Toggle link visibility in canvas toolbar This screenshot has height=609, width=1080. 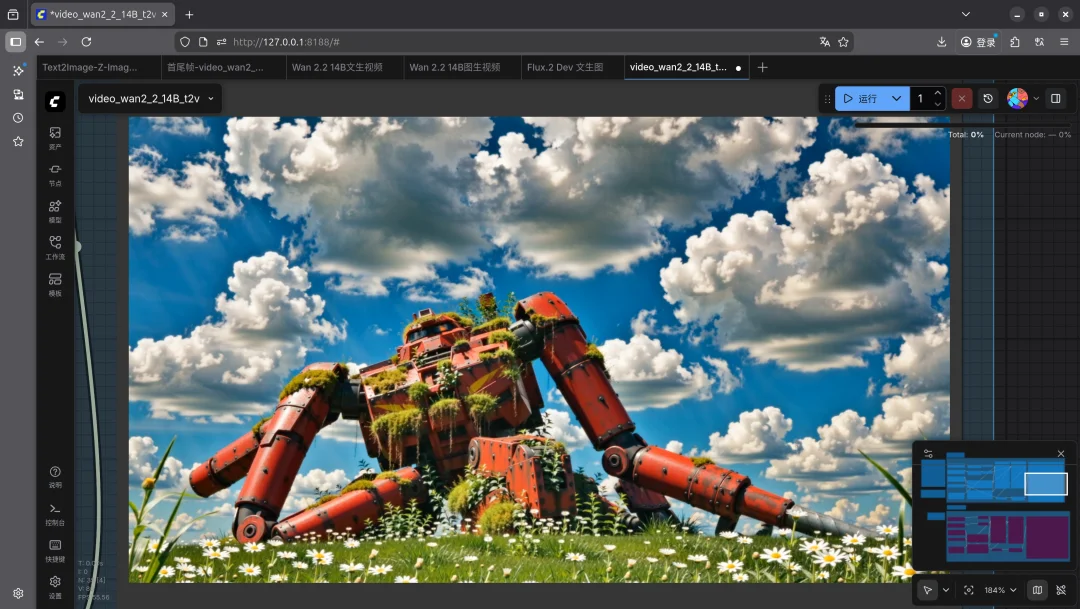[x=1061, y=590]
